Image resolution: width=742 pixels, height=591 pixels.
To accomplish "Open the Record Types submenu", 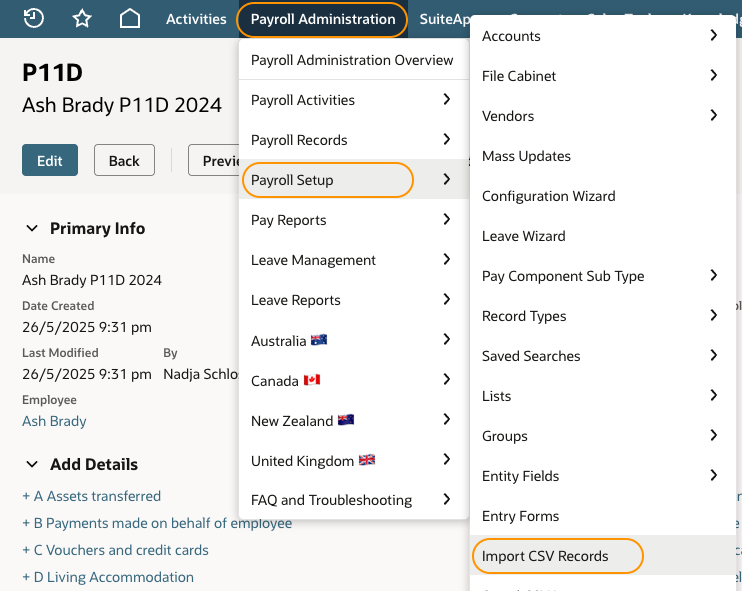I will pos(603,316).
